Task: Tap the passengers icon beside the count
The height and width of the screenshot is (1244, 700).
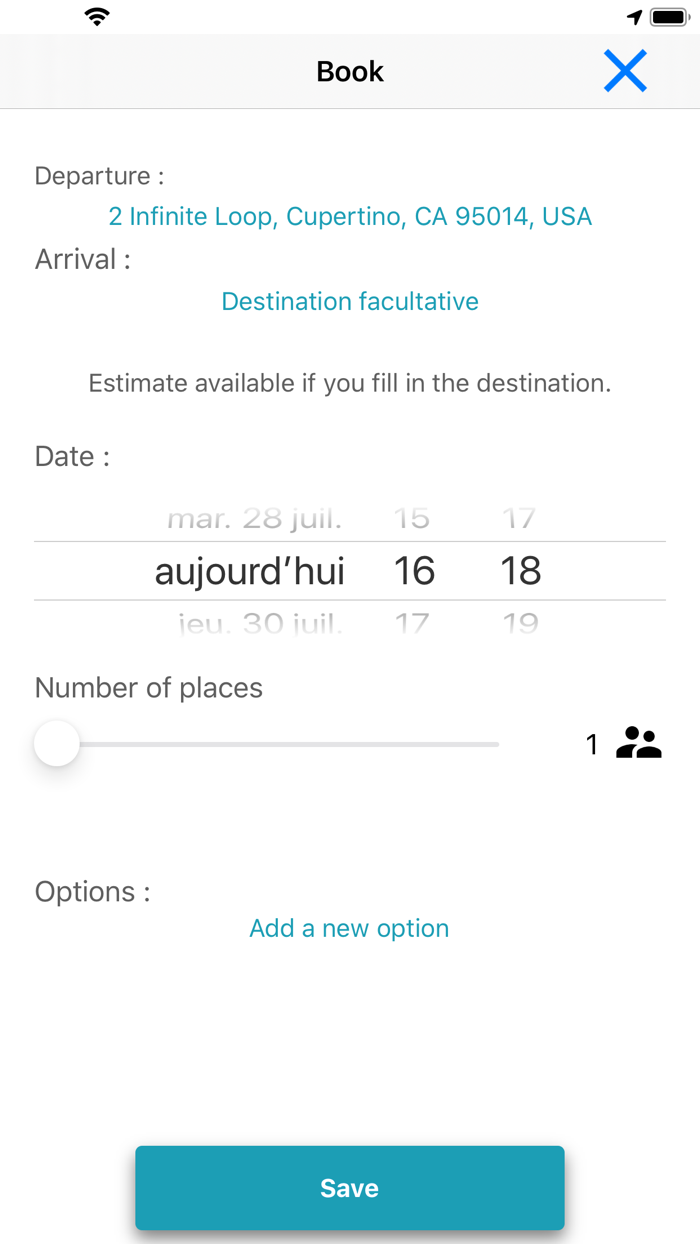Action: tap(638, 743)
